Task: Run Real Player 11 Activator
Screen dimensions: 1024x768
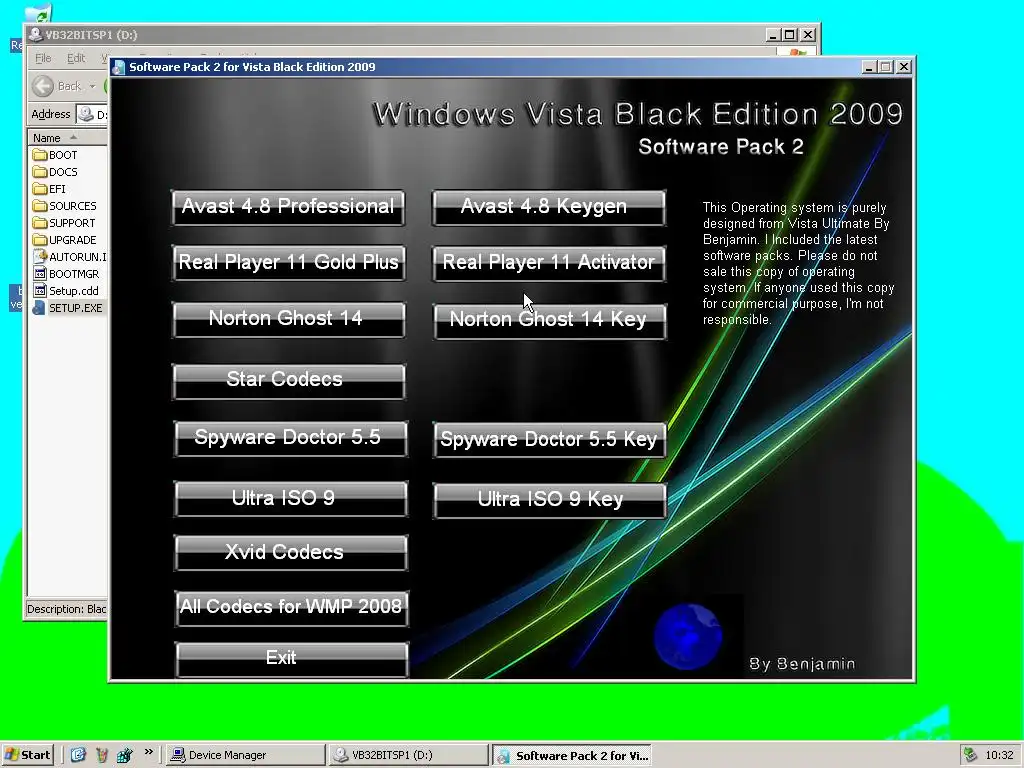Action: click(549, 263)
